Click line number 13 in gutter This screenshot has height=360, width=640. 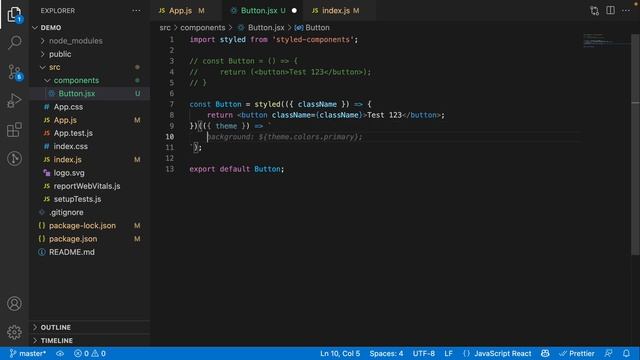coord(170,169)
